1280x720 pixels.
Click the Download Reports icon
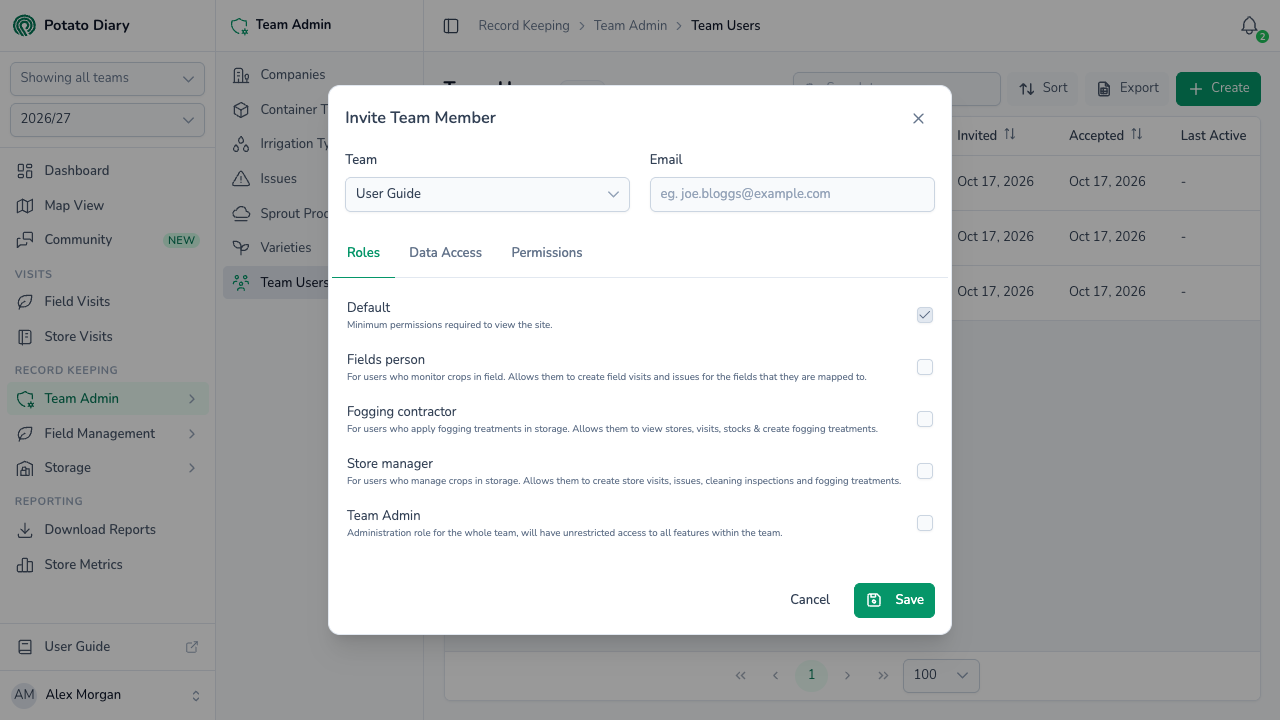(26, 530)
